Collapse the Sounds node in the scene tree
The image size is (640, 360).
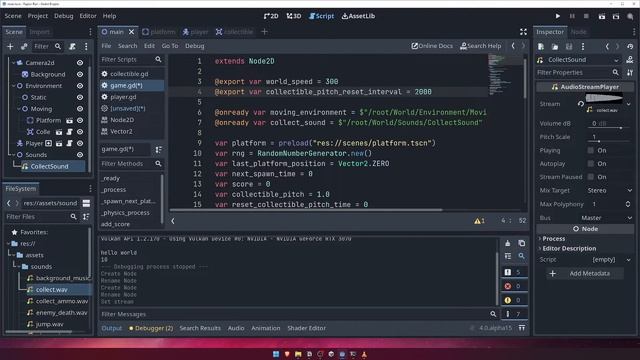[13, 155]
